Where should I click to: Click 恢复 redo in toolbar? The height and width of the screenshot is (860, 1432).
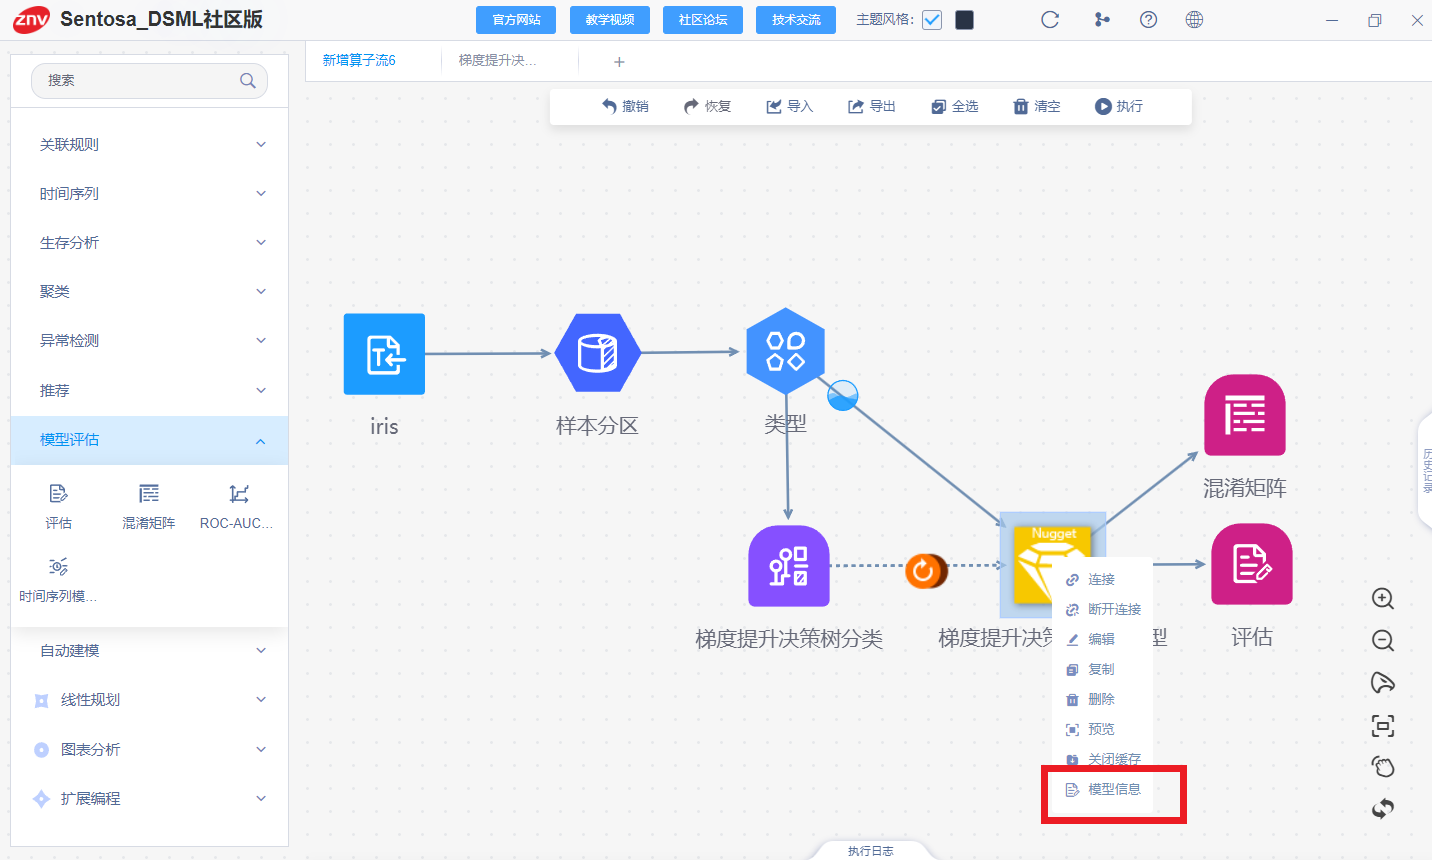pyautogui.click(x=708, y=106)
